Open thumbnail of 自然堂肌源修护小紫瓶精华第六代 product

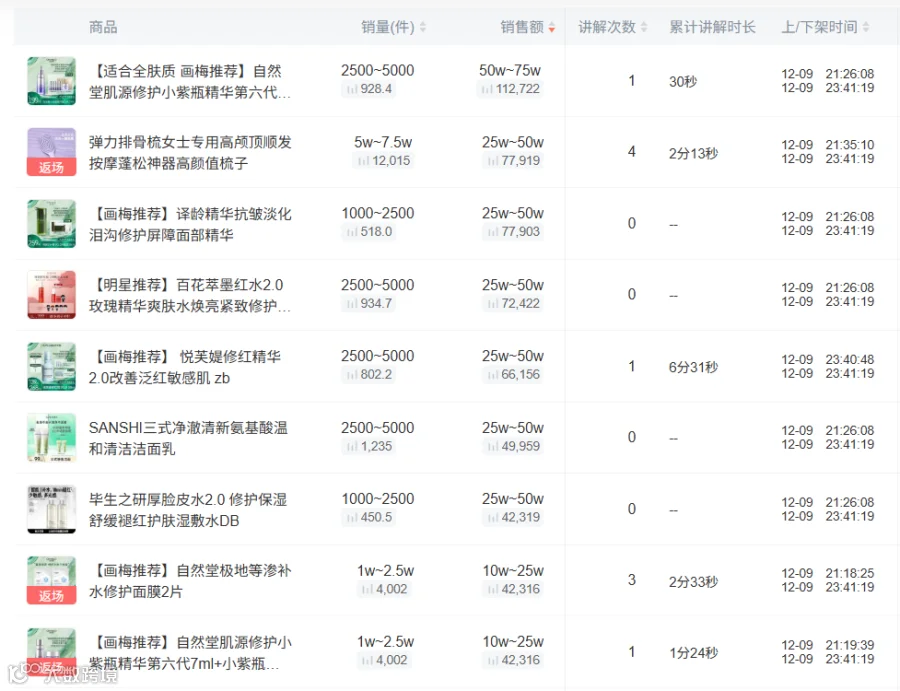52,81
